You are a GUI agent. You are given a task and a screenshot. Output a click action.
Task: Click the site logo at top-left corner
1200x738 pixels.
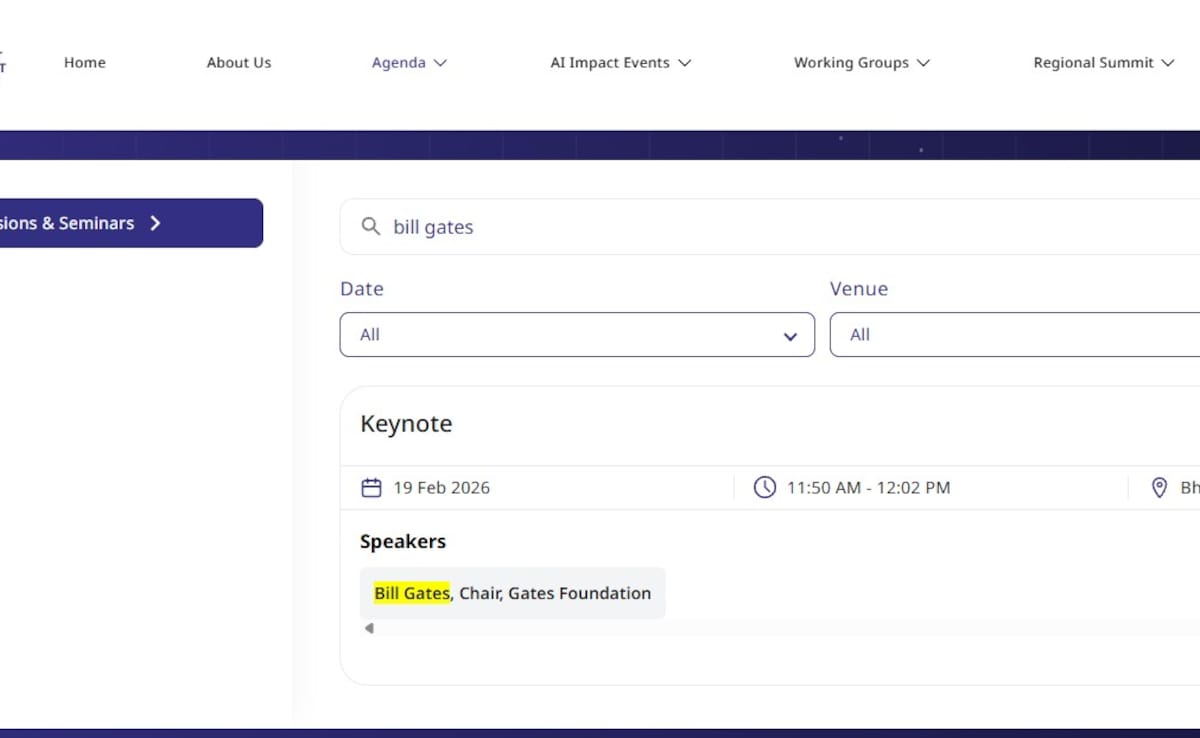pyautogui.click(x=3, y=62)
